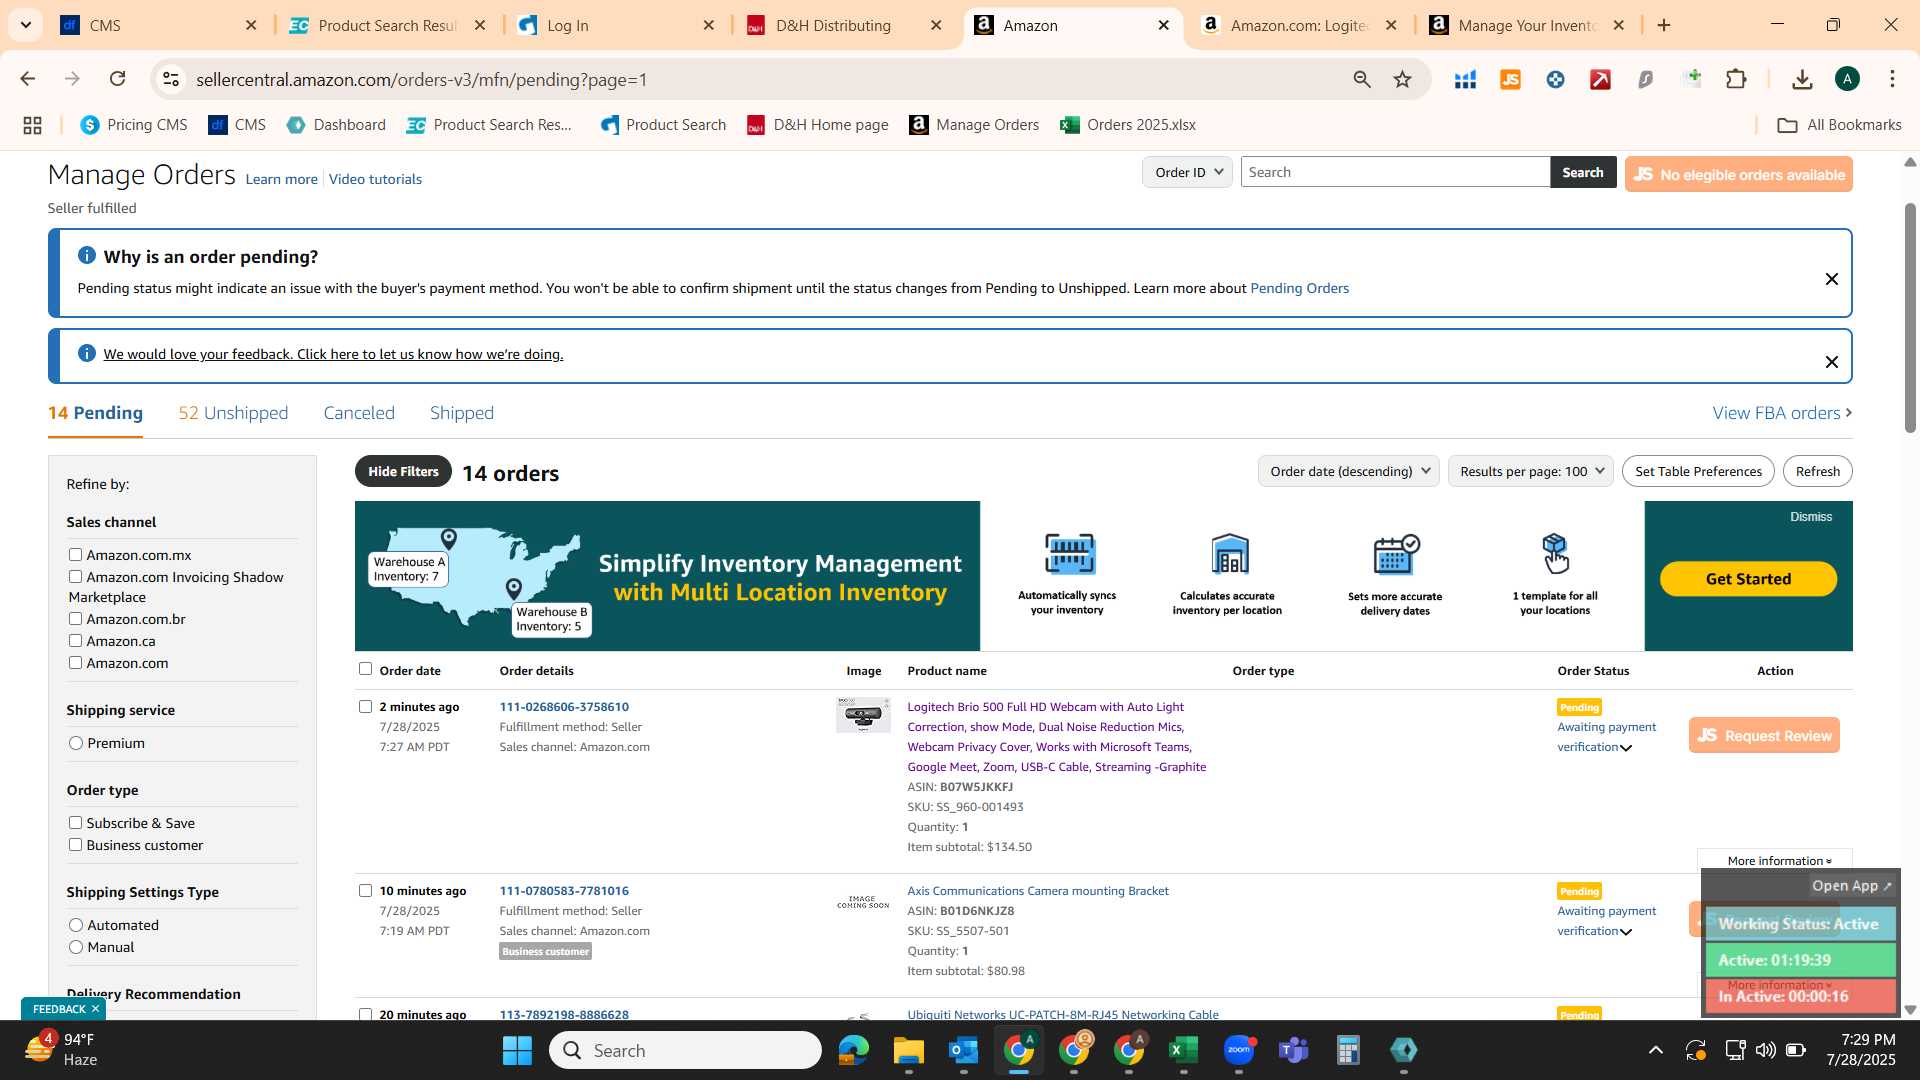Click the red Adobe Acrobat extension icon
The height and width of the screenshot is (1080, 1920).
coord(1600,79)
